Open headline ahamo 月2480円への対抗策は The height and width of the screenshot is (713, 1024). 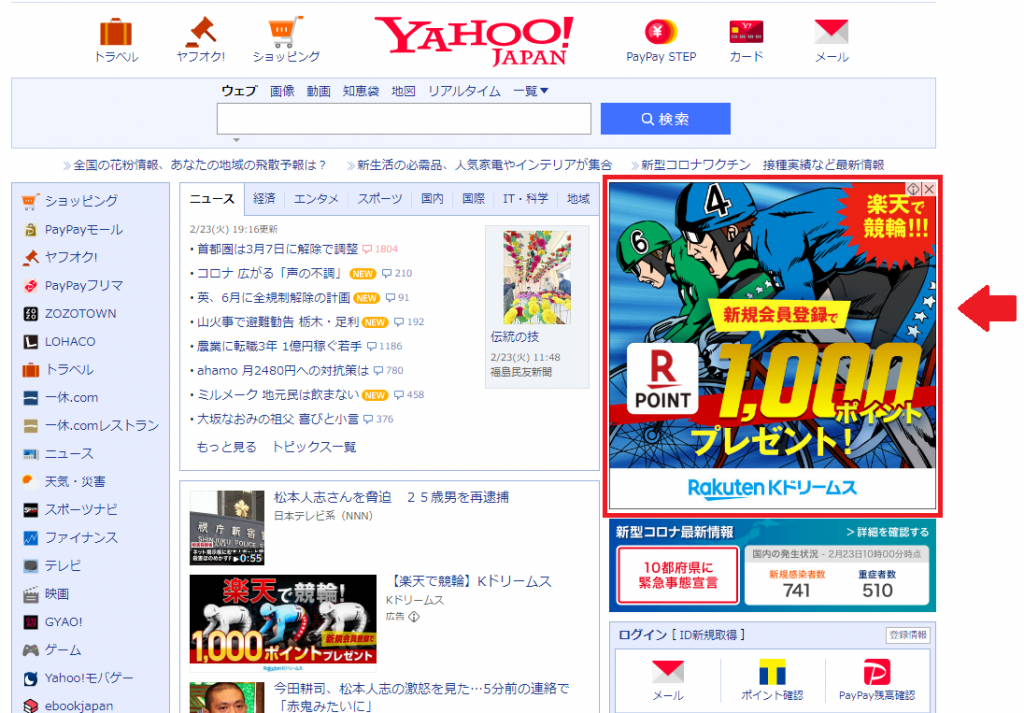pos(283,370)
